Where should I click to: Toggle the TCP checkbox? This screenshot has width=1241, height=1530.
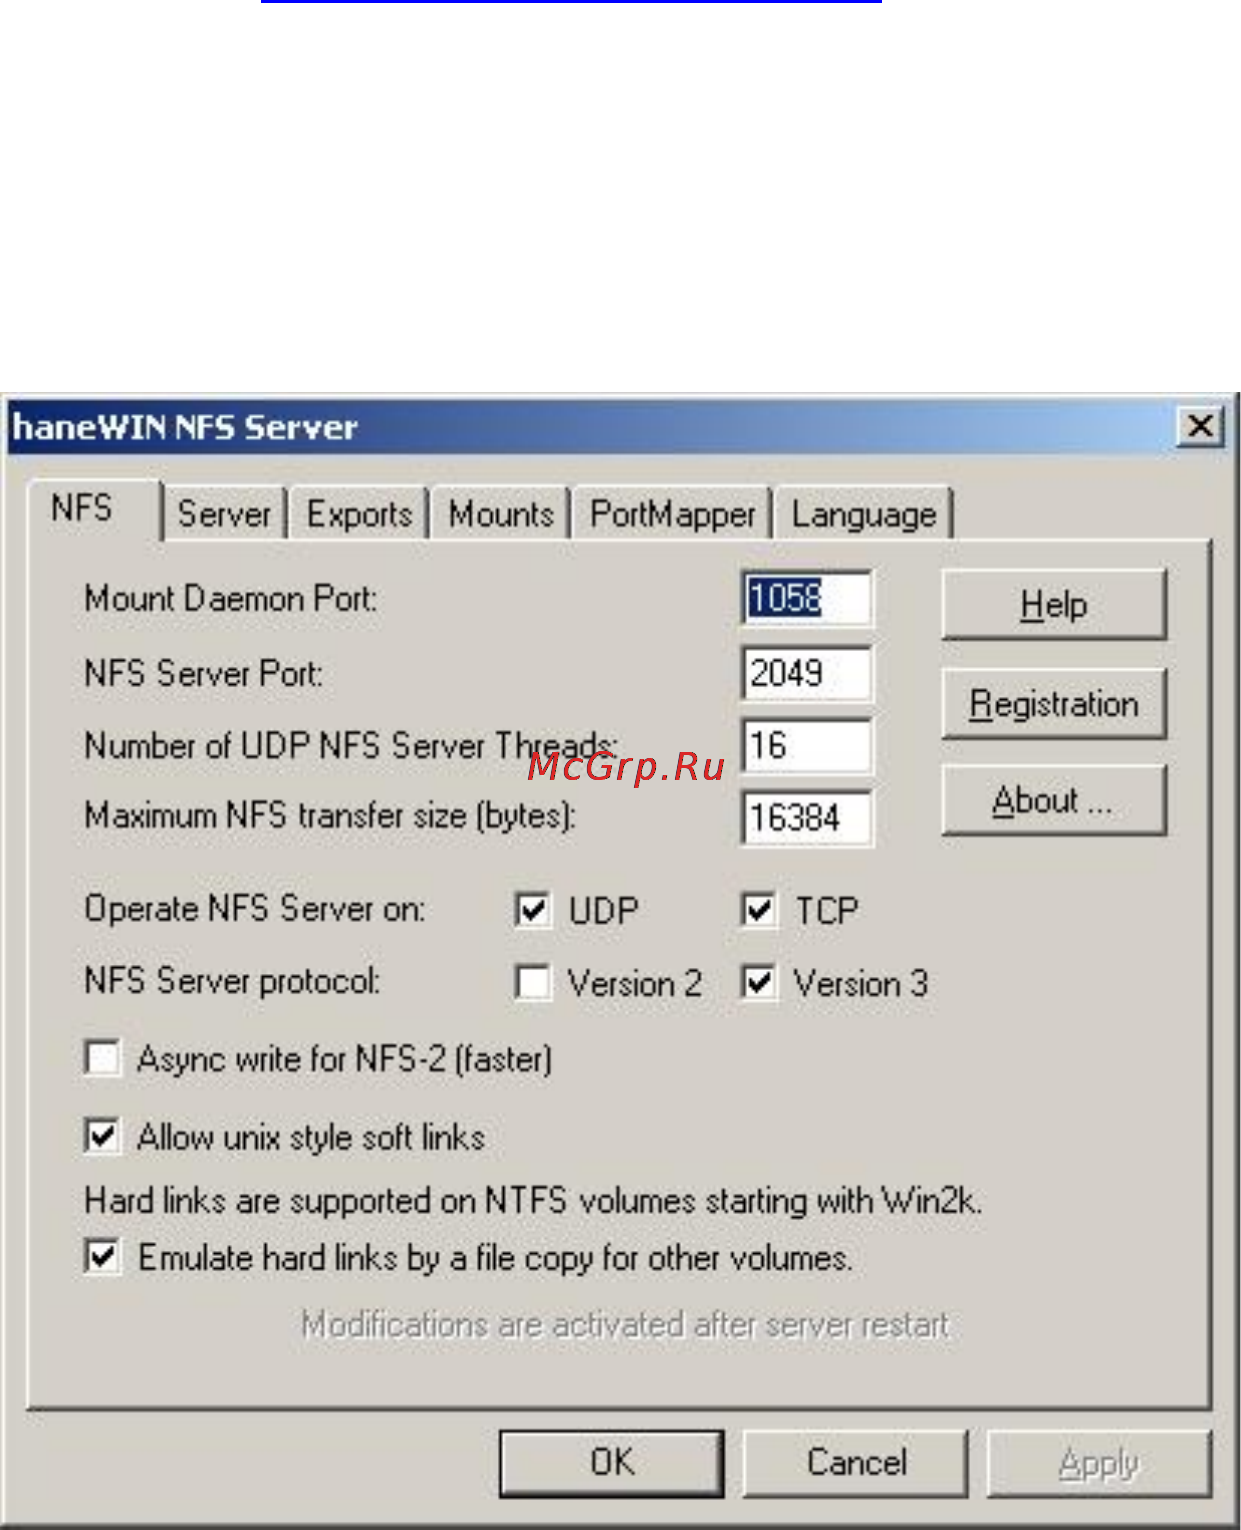[759, 910]
